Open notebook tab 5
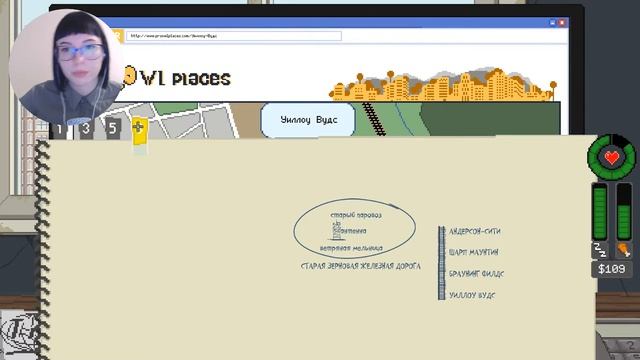This screenshot has width=640, height=360. pyautogui.click(x=113, y=129)
